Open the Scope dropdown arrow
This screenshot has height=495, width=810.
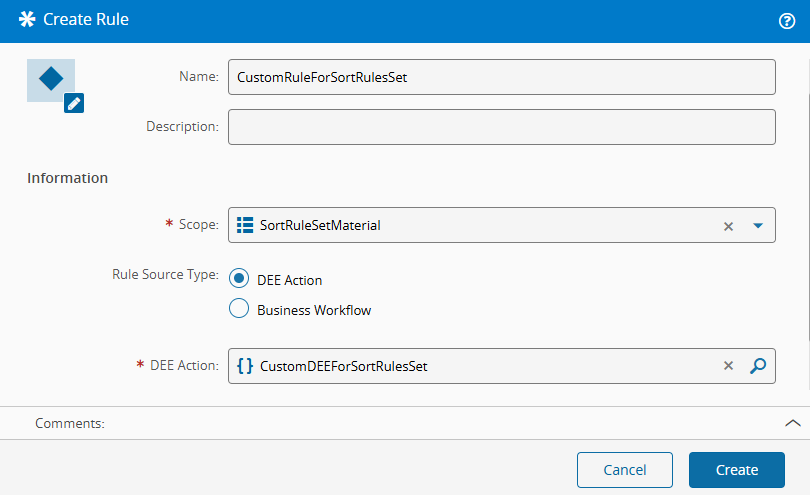pos(758,226)
